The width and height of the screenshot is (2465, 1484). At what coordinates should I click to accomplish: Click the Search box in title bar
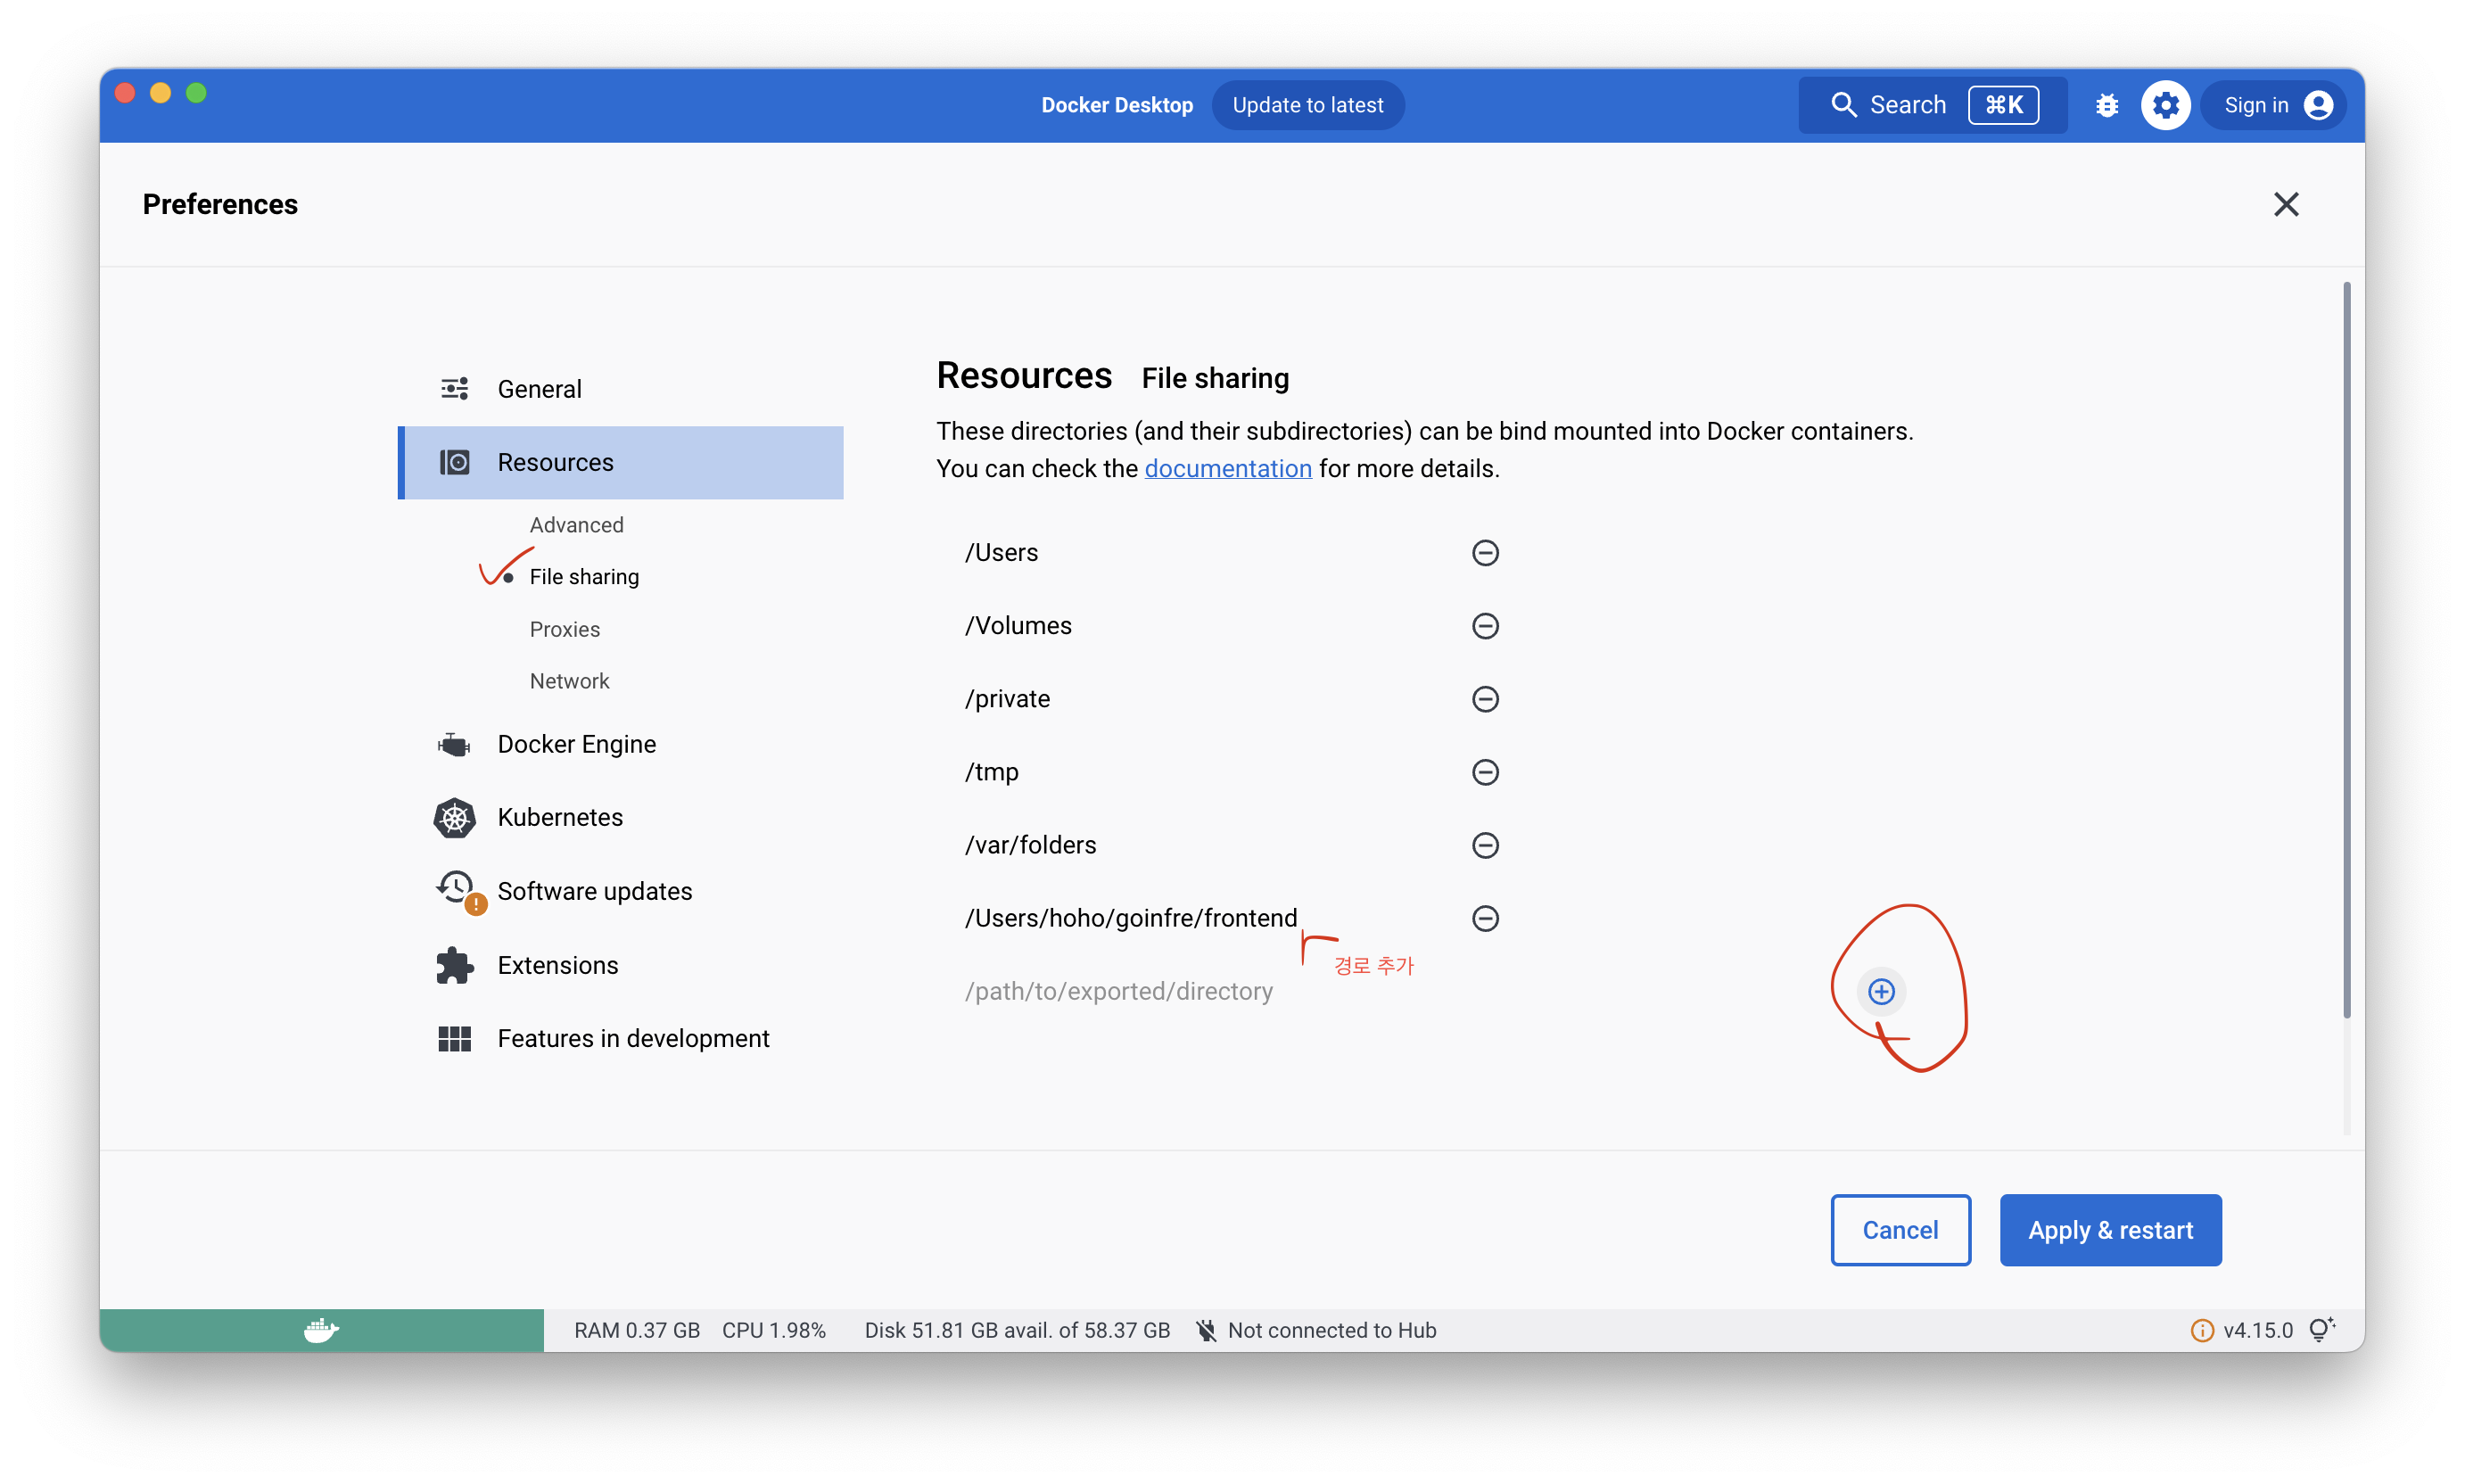[x=1932, y=105]
